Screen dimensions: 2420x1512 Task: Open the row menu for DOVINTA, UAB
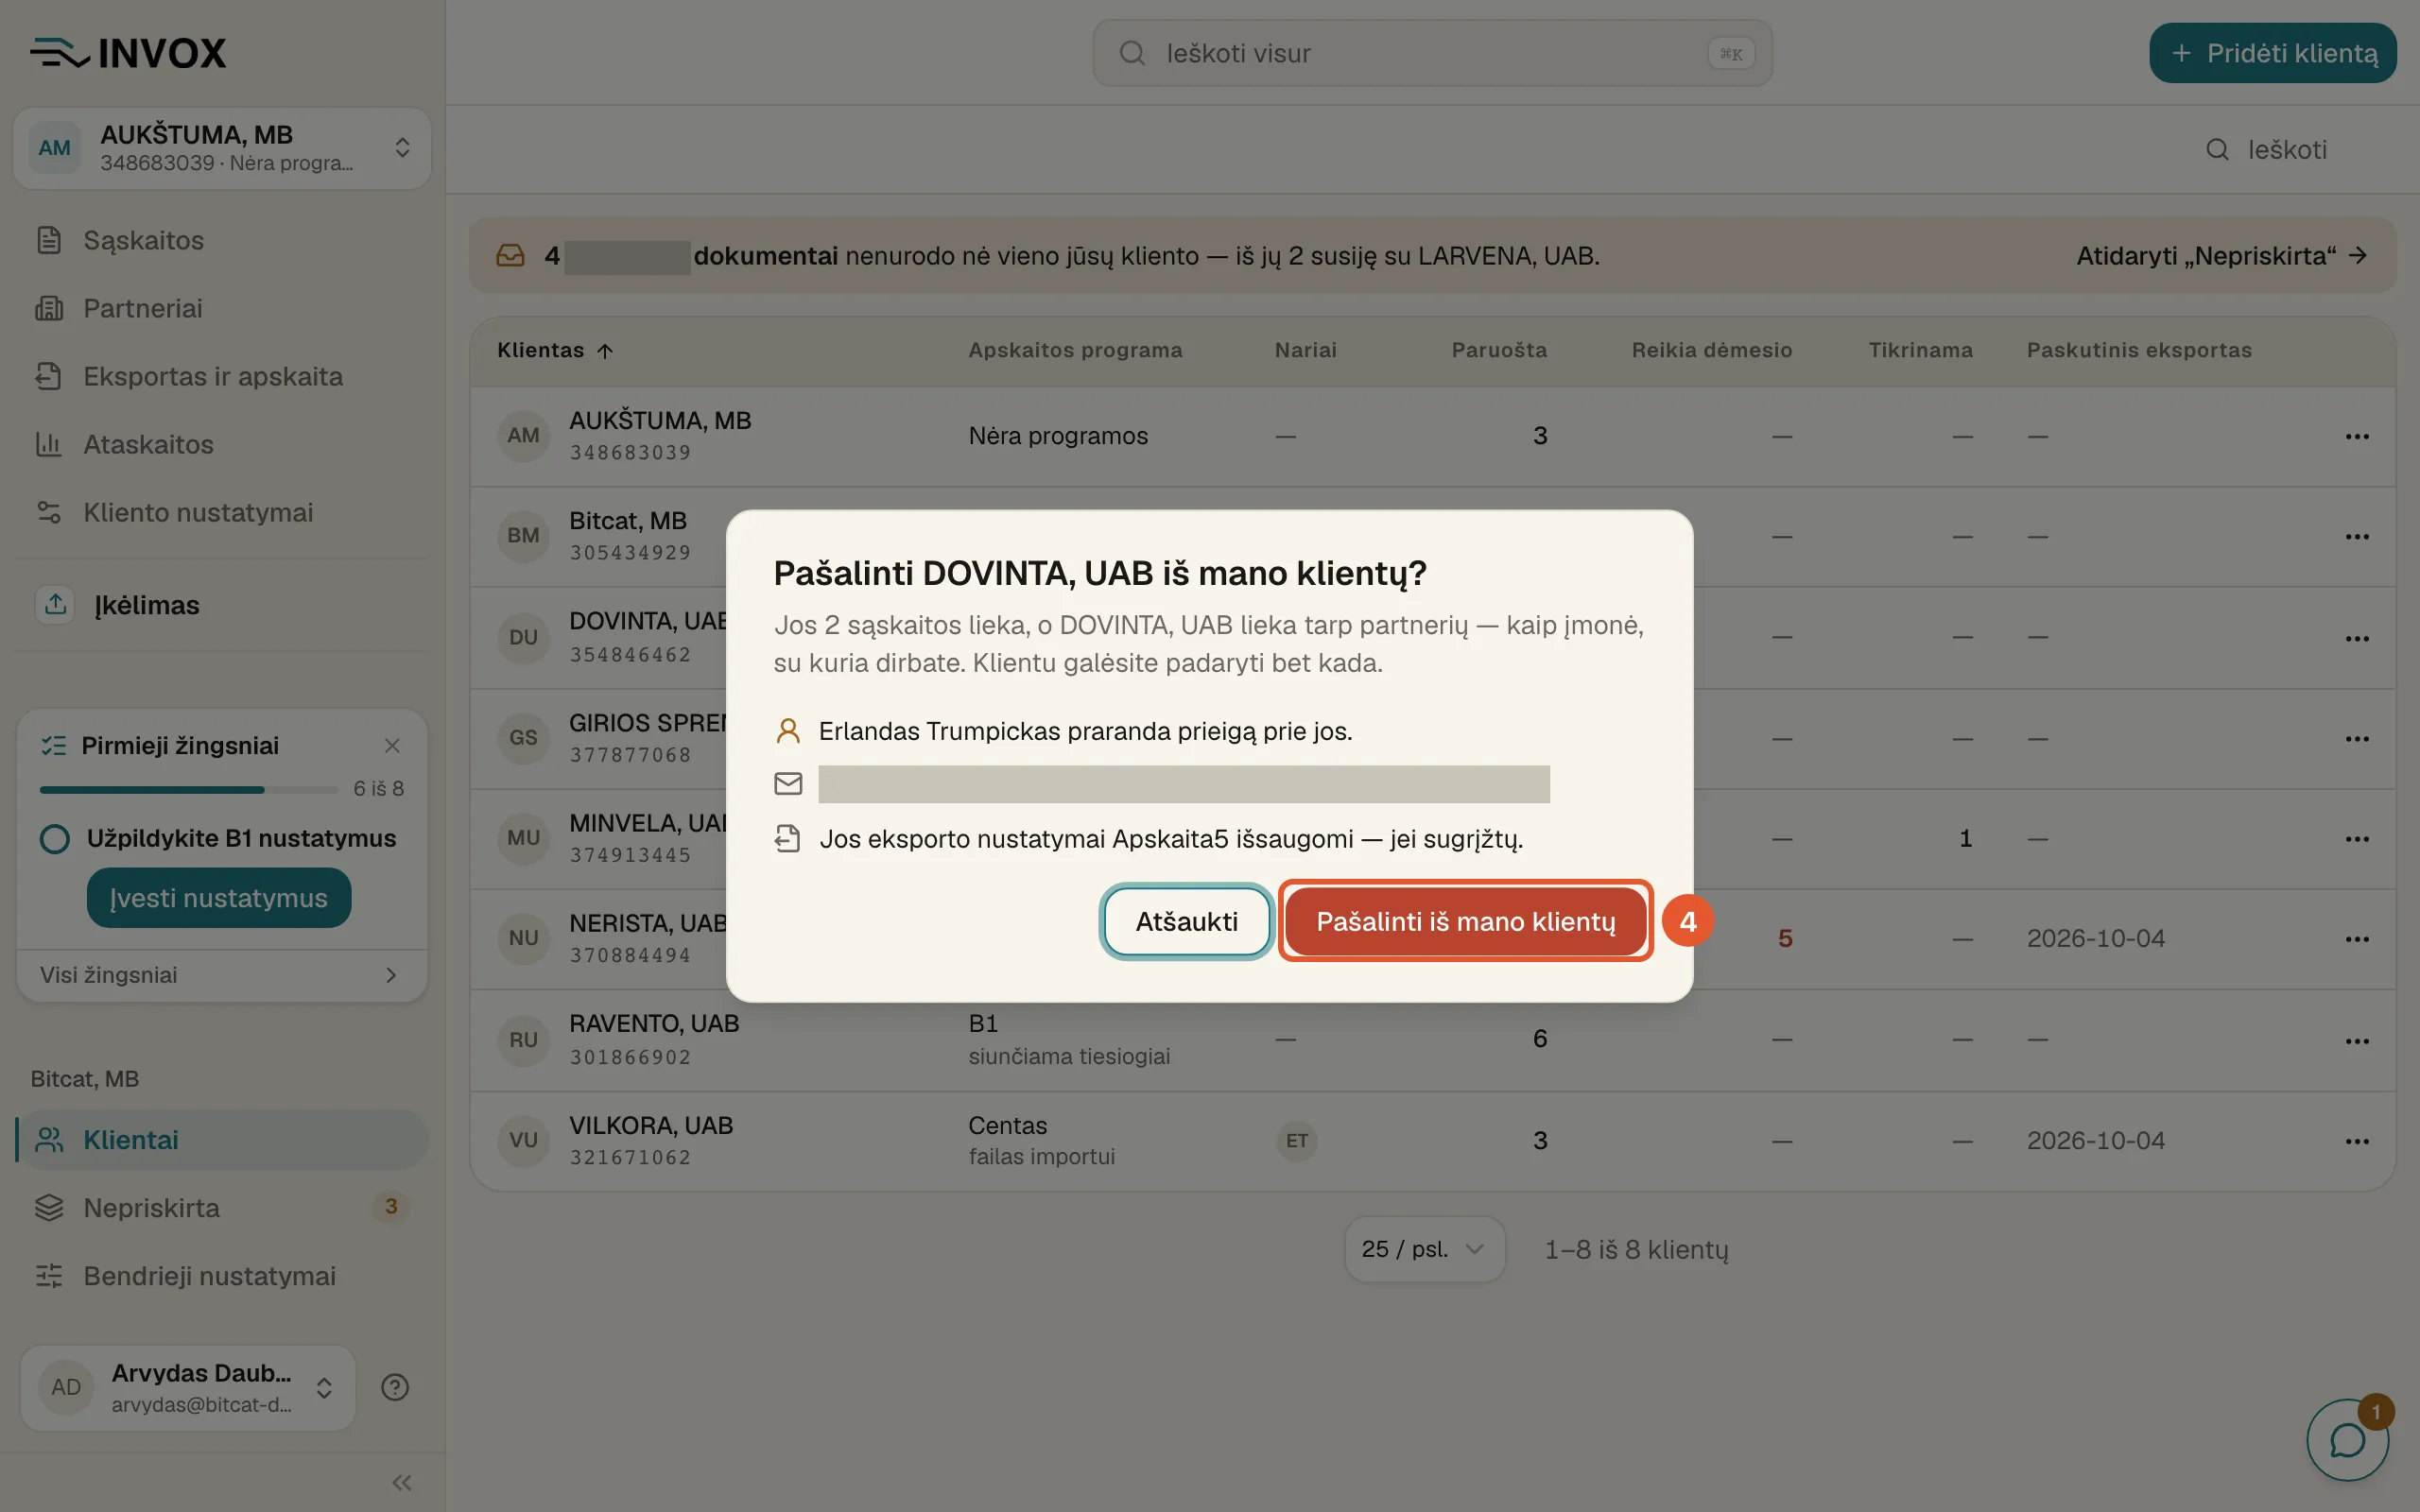(2357, 638)
